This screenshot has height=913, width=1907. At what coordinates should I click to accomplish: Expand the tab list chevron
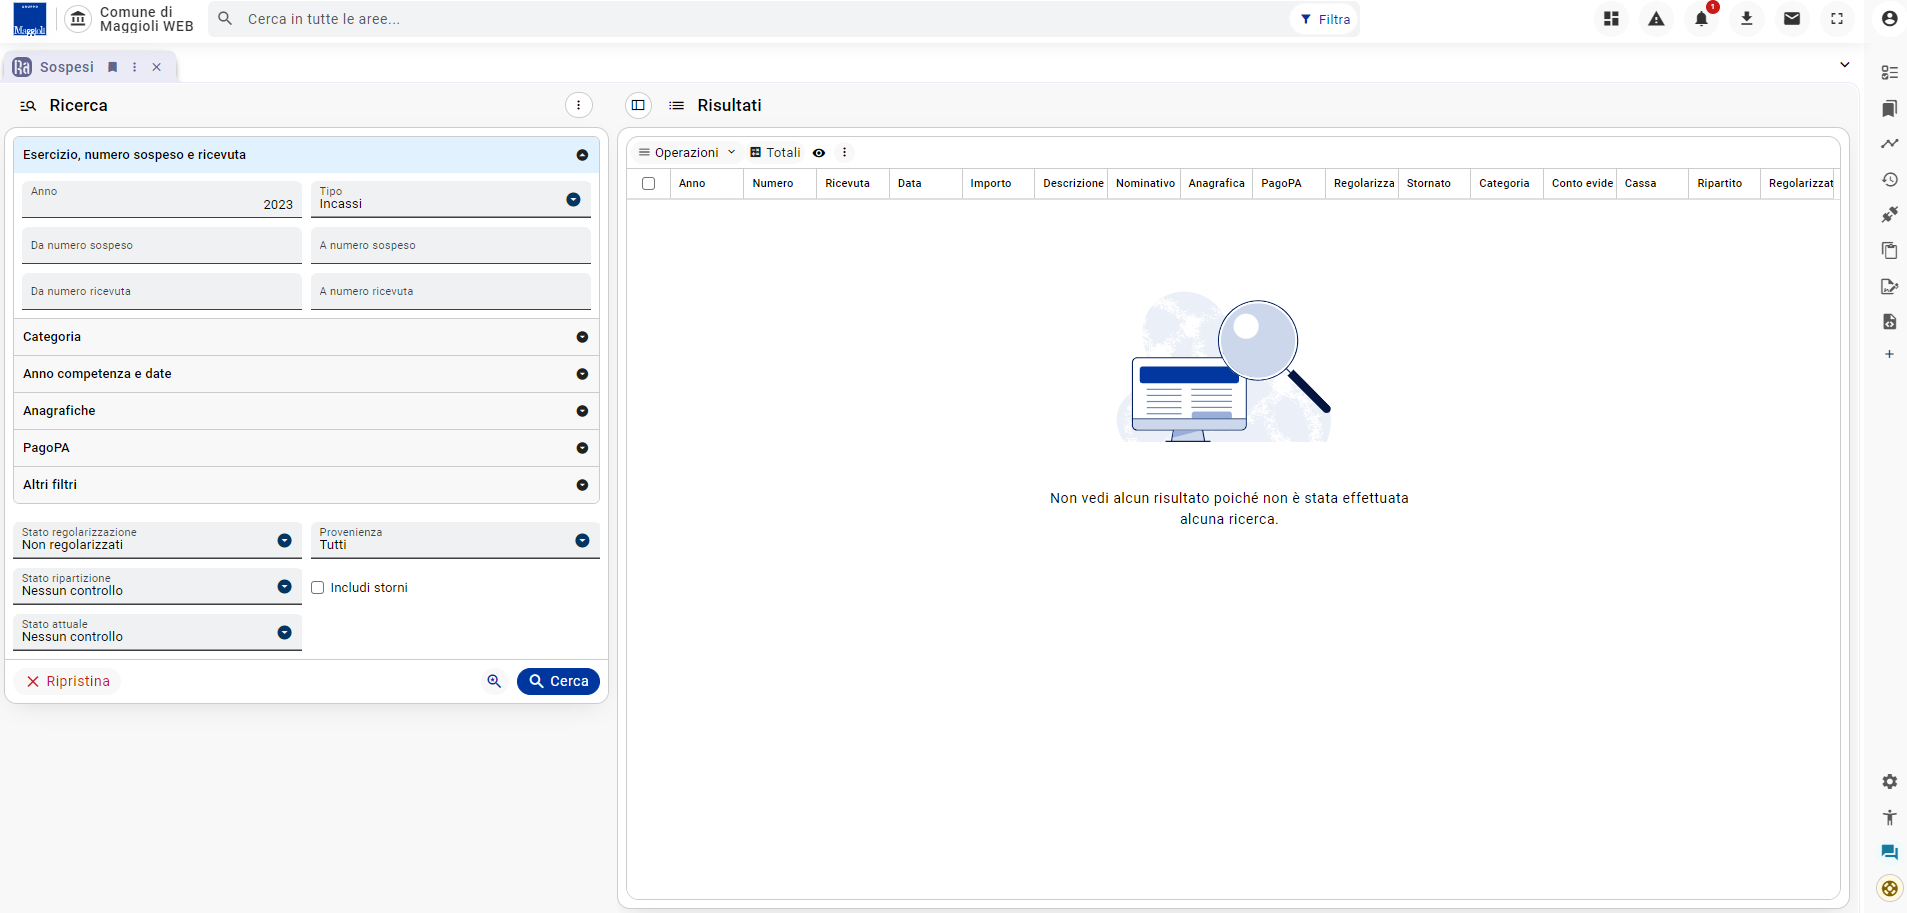1844,65
